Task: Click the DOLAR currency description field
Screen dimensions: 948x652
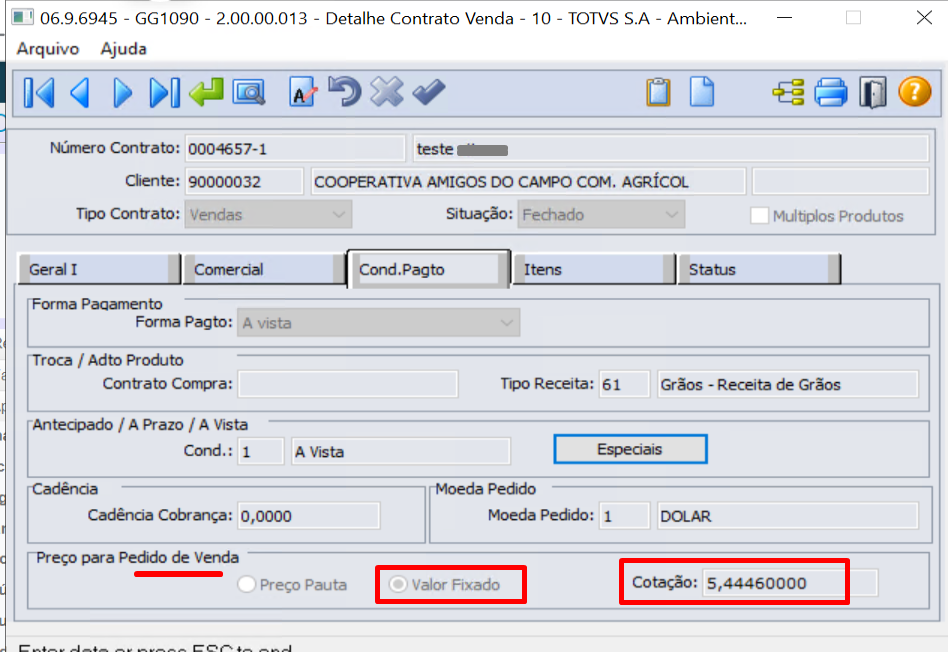Action: [788, 516]
